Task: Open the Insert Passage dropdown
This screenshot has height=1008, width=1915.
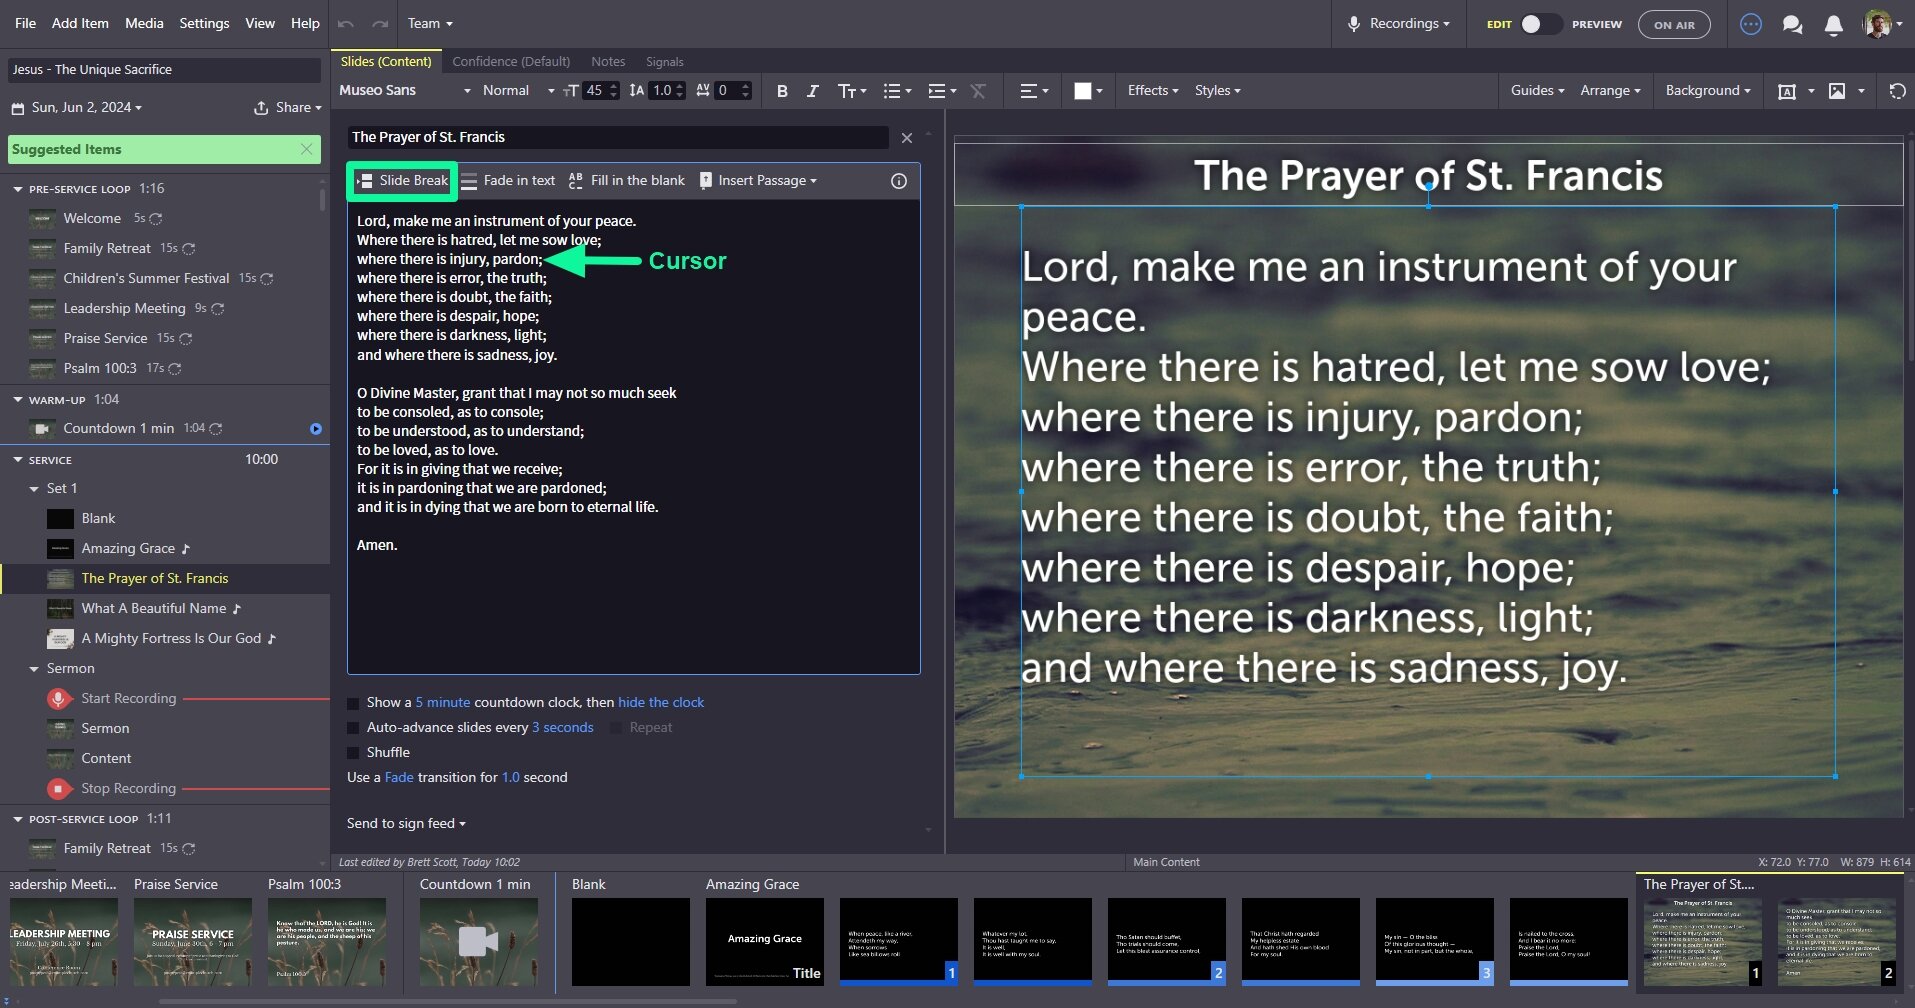Action: point(758,181)
